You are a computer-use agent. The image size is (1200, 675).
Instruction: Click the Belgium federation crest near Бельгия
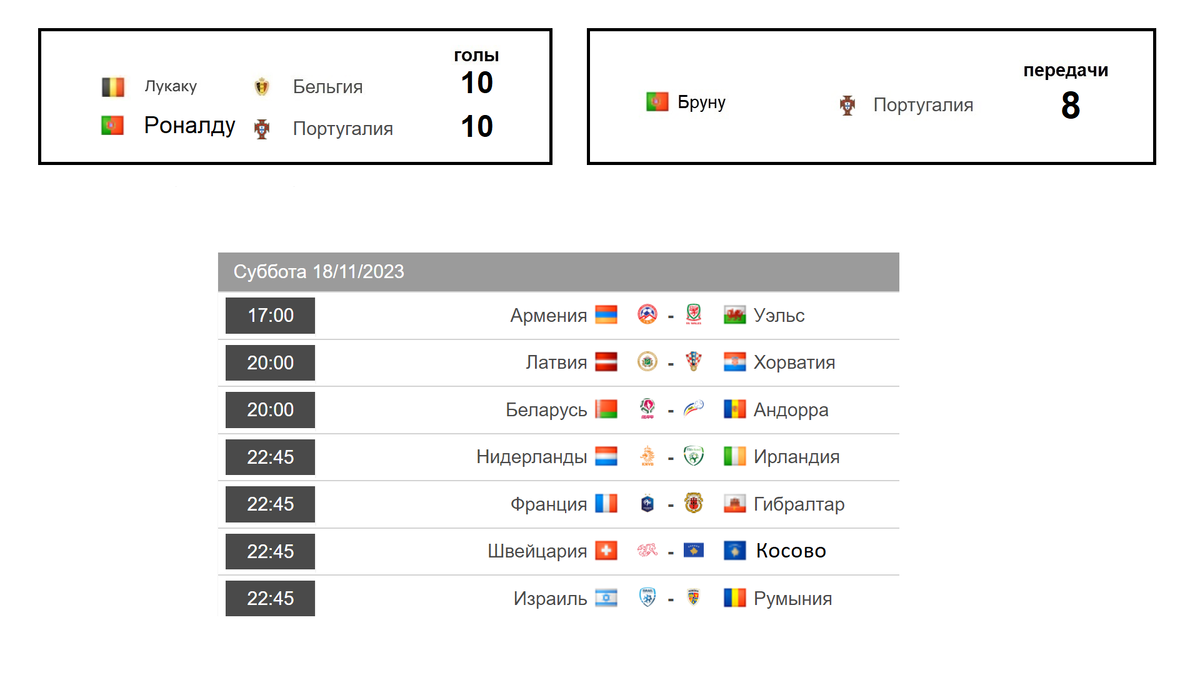pyautogui.click(x=262, y=87)
